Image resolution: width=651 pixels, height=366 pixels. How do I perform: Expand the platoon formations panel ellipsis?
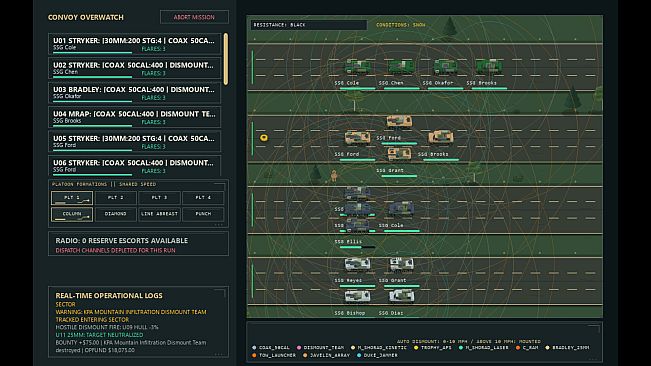(218, 225)
